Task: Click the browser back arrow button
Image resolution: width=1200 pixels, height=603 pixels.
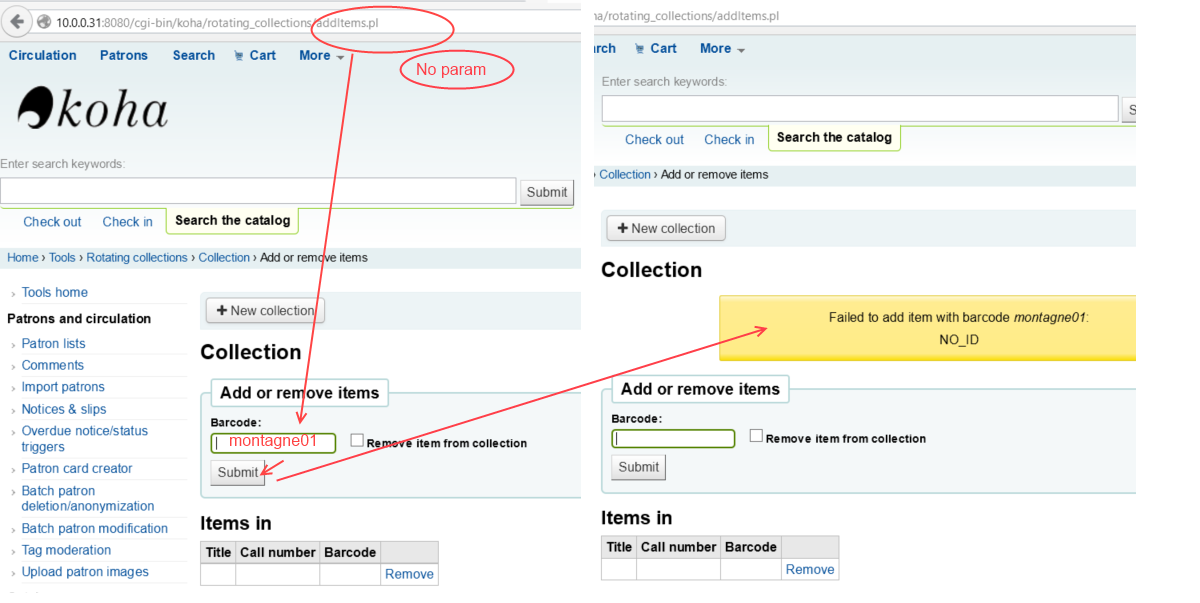Action: pos(17,22)
